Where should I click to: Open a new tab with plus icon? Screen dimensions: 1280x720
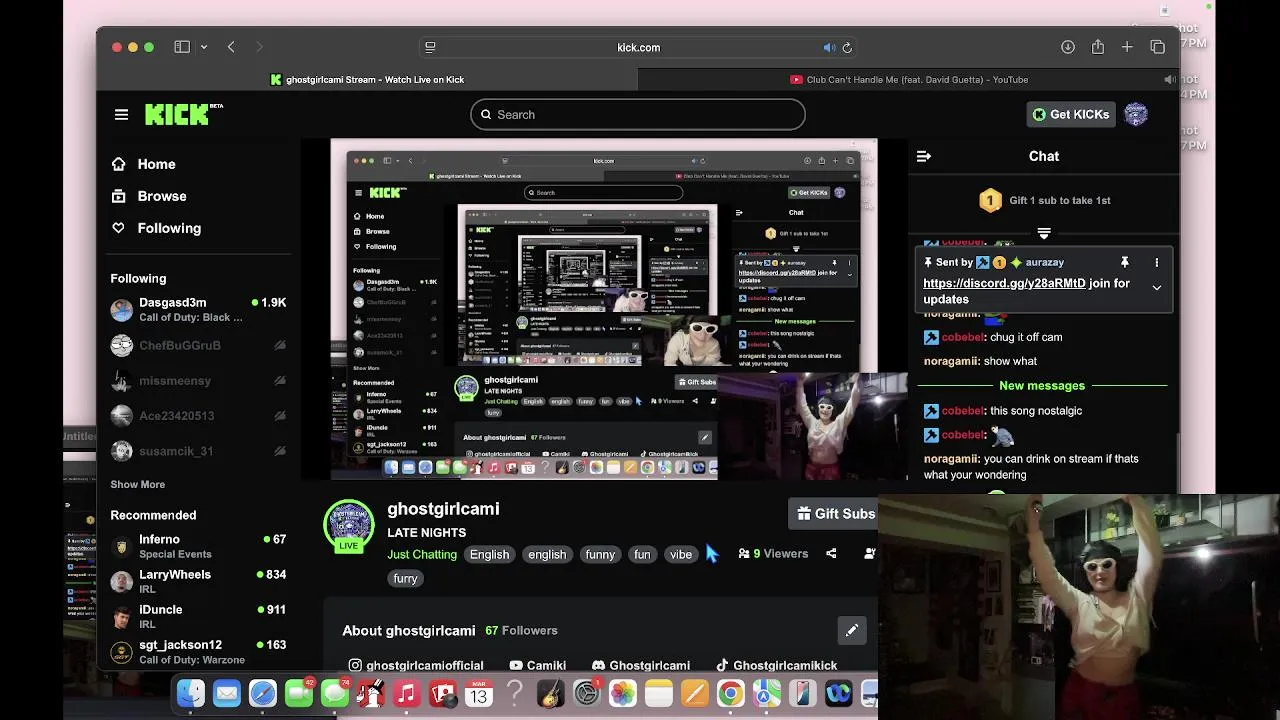[x=1127, y=47]
